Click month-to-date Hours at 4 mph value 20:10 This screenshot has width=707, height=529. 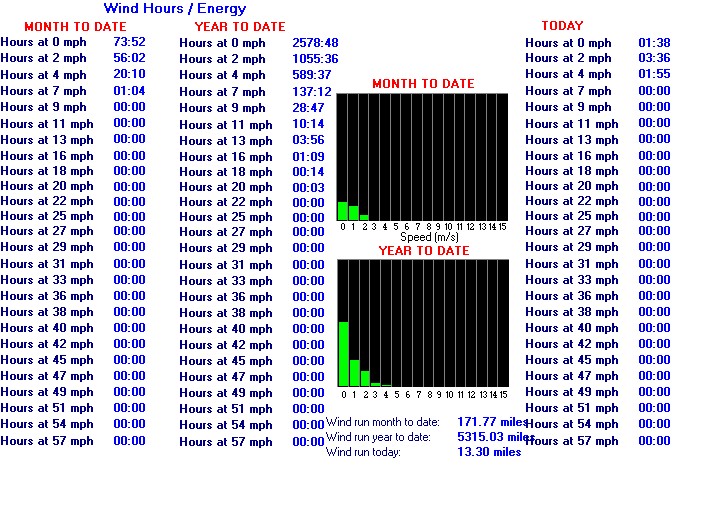tap(129, 74)
